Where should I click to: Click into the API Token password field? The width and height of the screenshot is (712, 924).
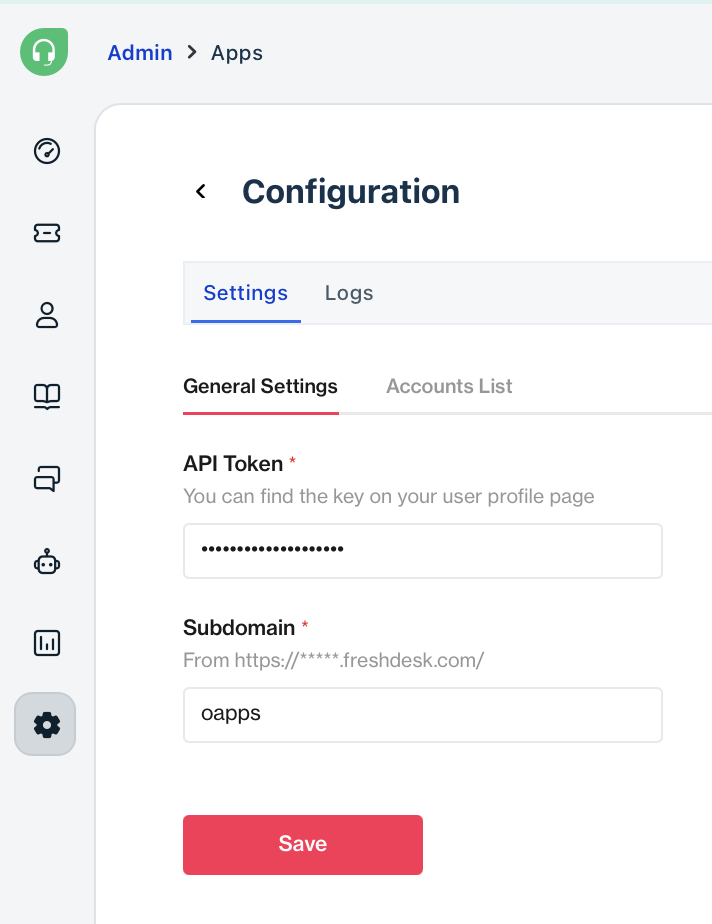423,551
